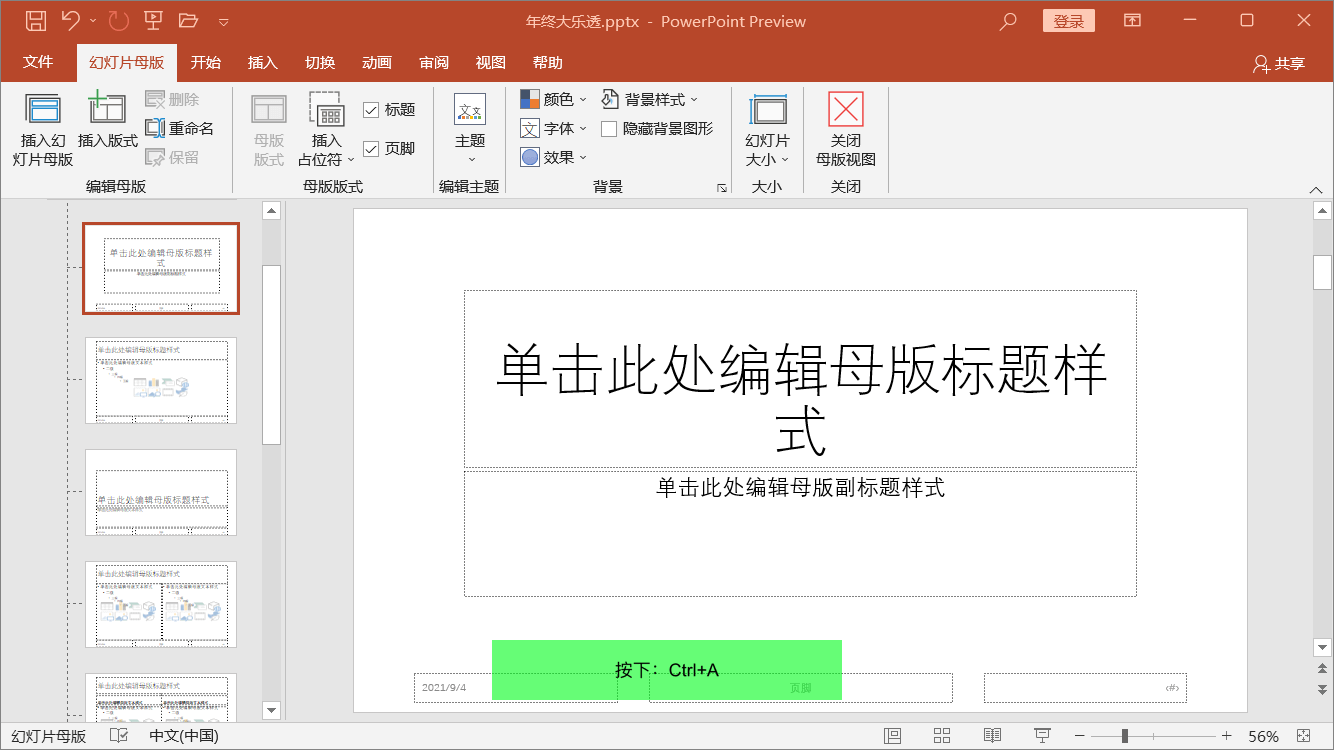This screenshot has height=750, width=1334.
Task: Insert a new layout (插入版式)
Action: click(x=107, y=120)
